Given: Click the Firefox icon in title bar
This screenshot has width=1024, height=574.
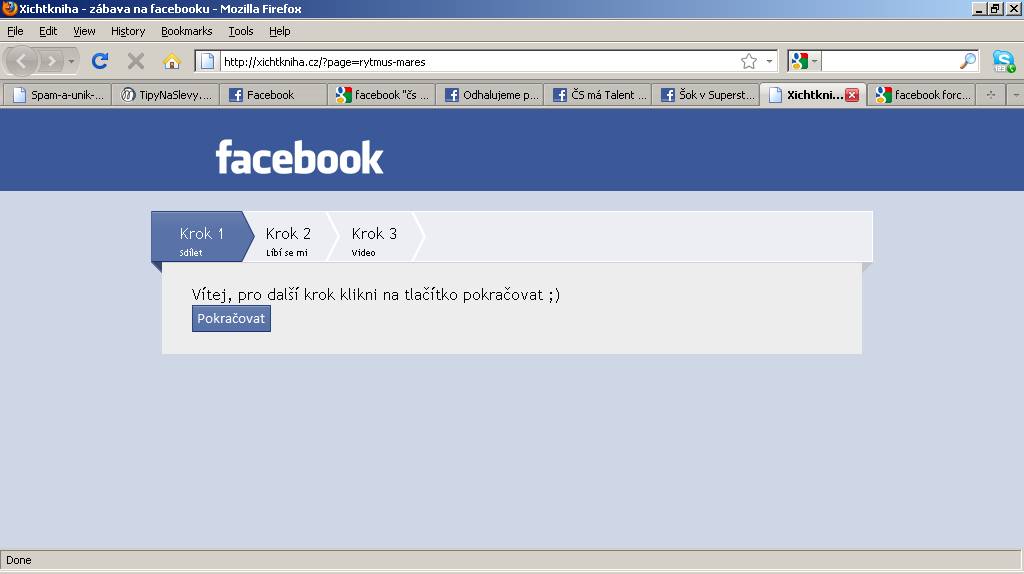Looking at the screenshot, I should point(9,8).
